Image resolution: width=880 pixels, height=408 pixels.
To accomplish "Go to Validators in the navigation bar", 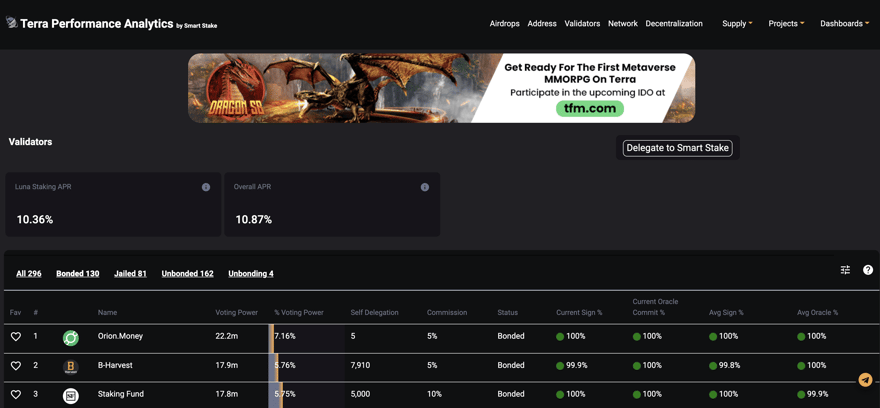I will [x=582, y=24].
